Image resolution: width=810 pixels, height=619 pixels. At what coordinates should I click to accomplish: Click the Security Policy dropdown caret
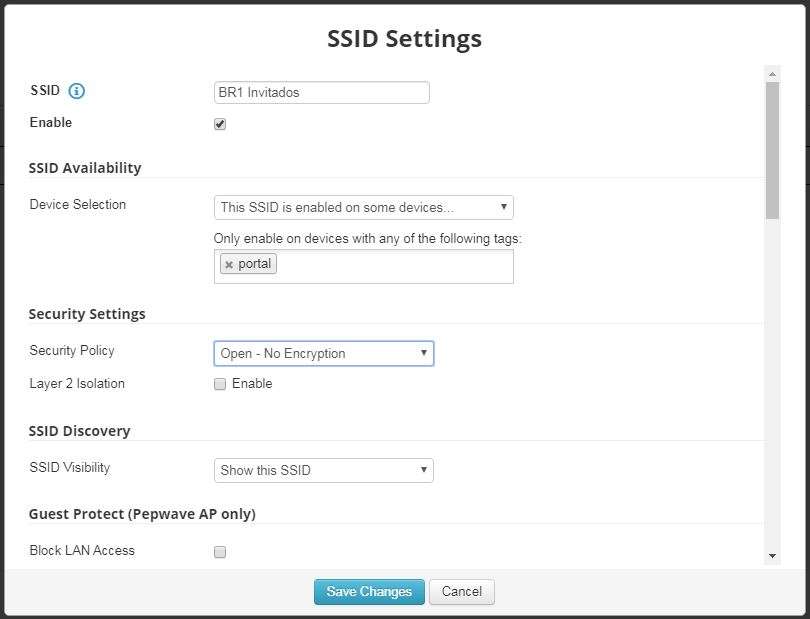pos(423,353)
